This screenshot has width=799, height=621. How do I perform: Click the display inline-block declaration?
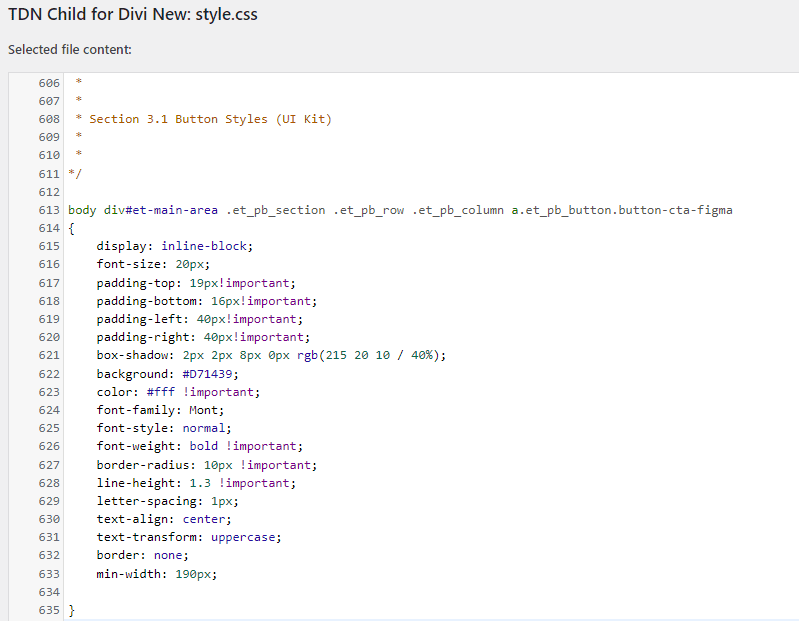tap(175, 246)
